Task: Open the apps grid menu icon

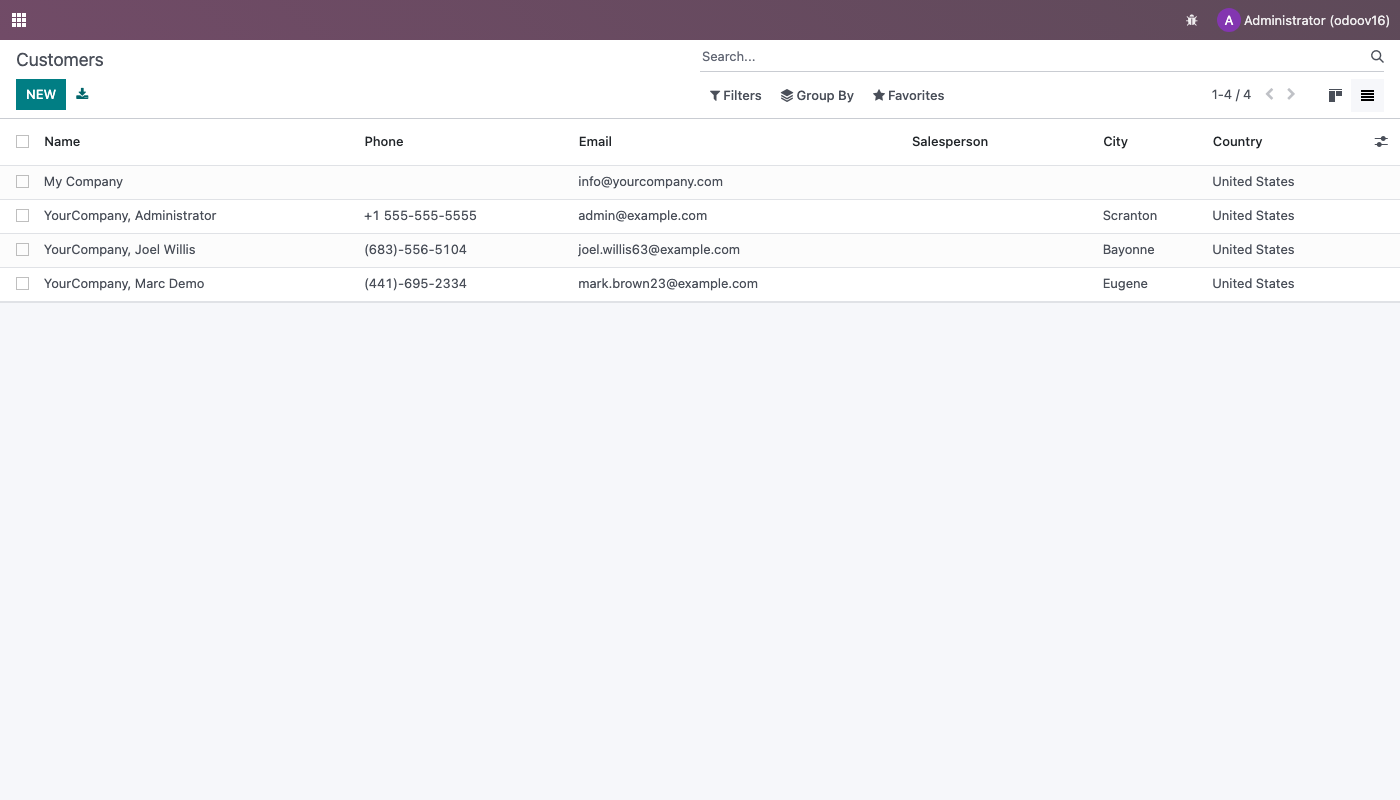Action: (x=19, y=20)
